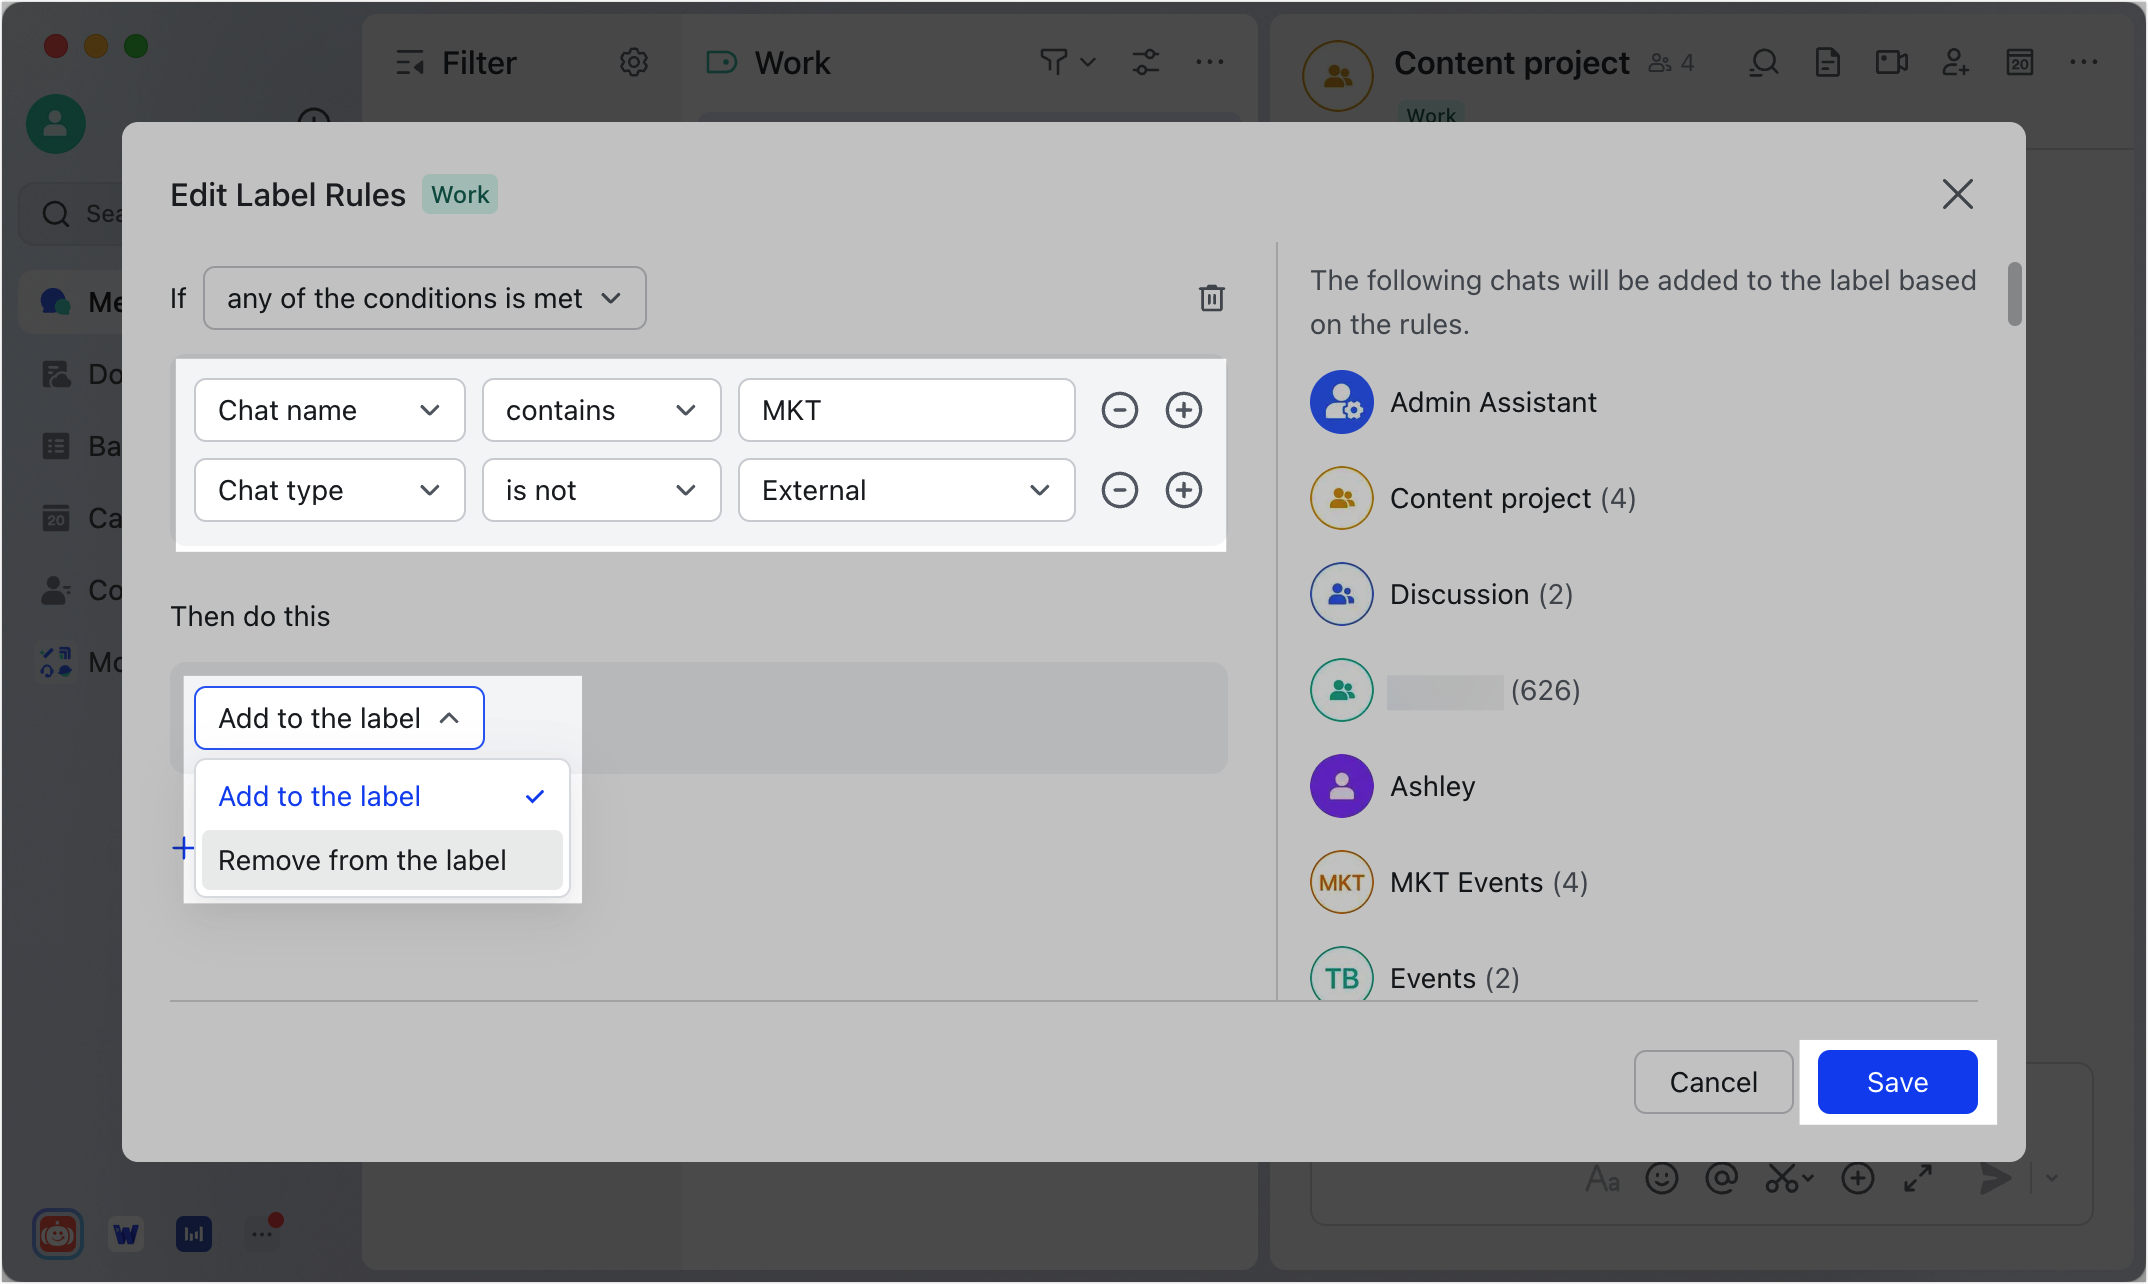This screenshot has width=2148, height=1284.
Task: Cancel editing label rules
Action: 1713,1082
